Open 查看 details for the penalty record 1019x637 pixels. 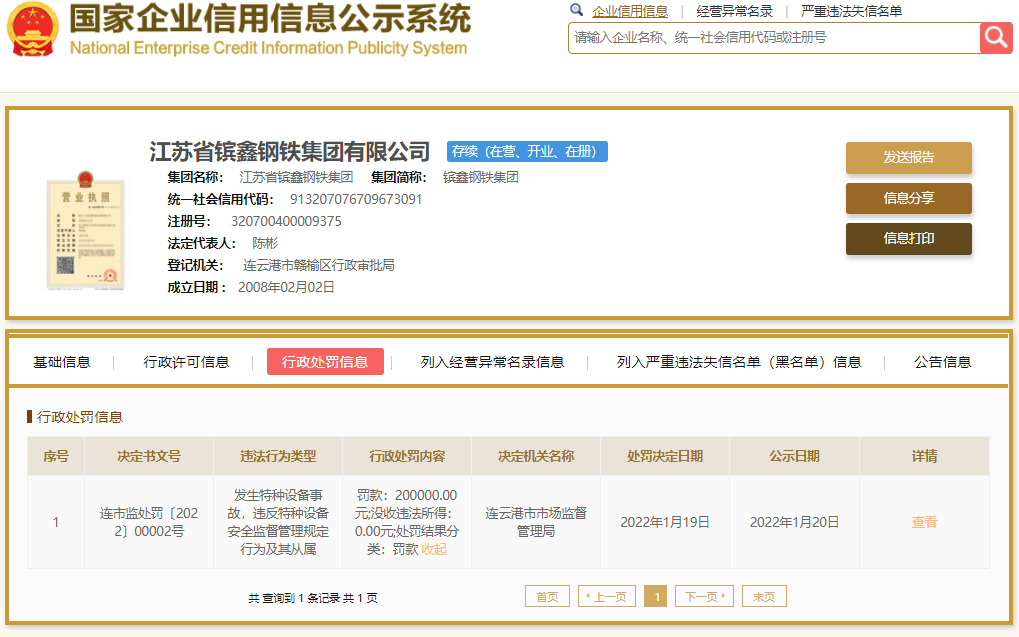point(924,522)
